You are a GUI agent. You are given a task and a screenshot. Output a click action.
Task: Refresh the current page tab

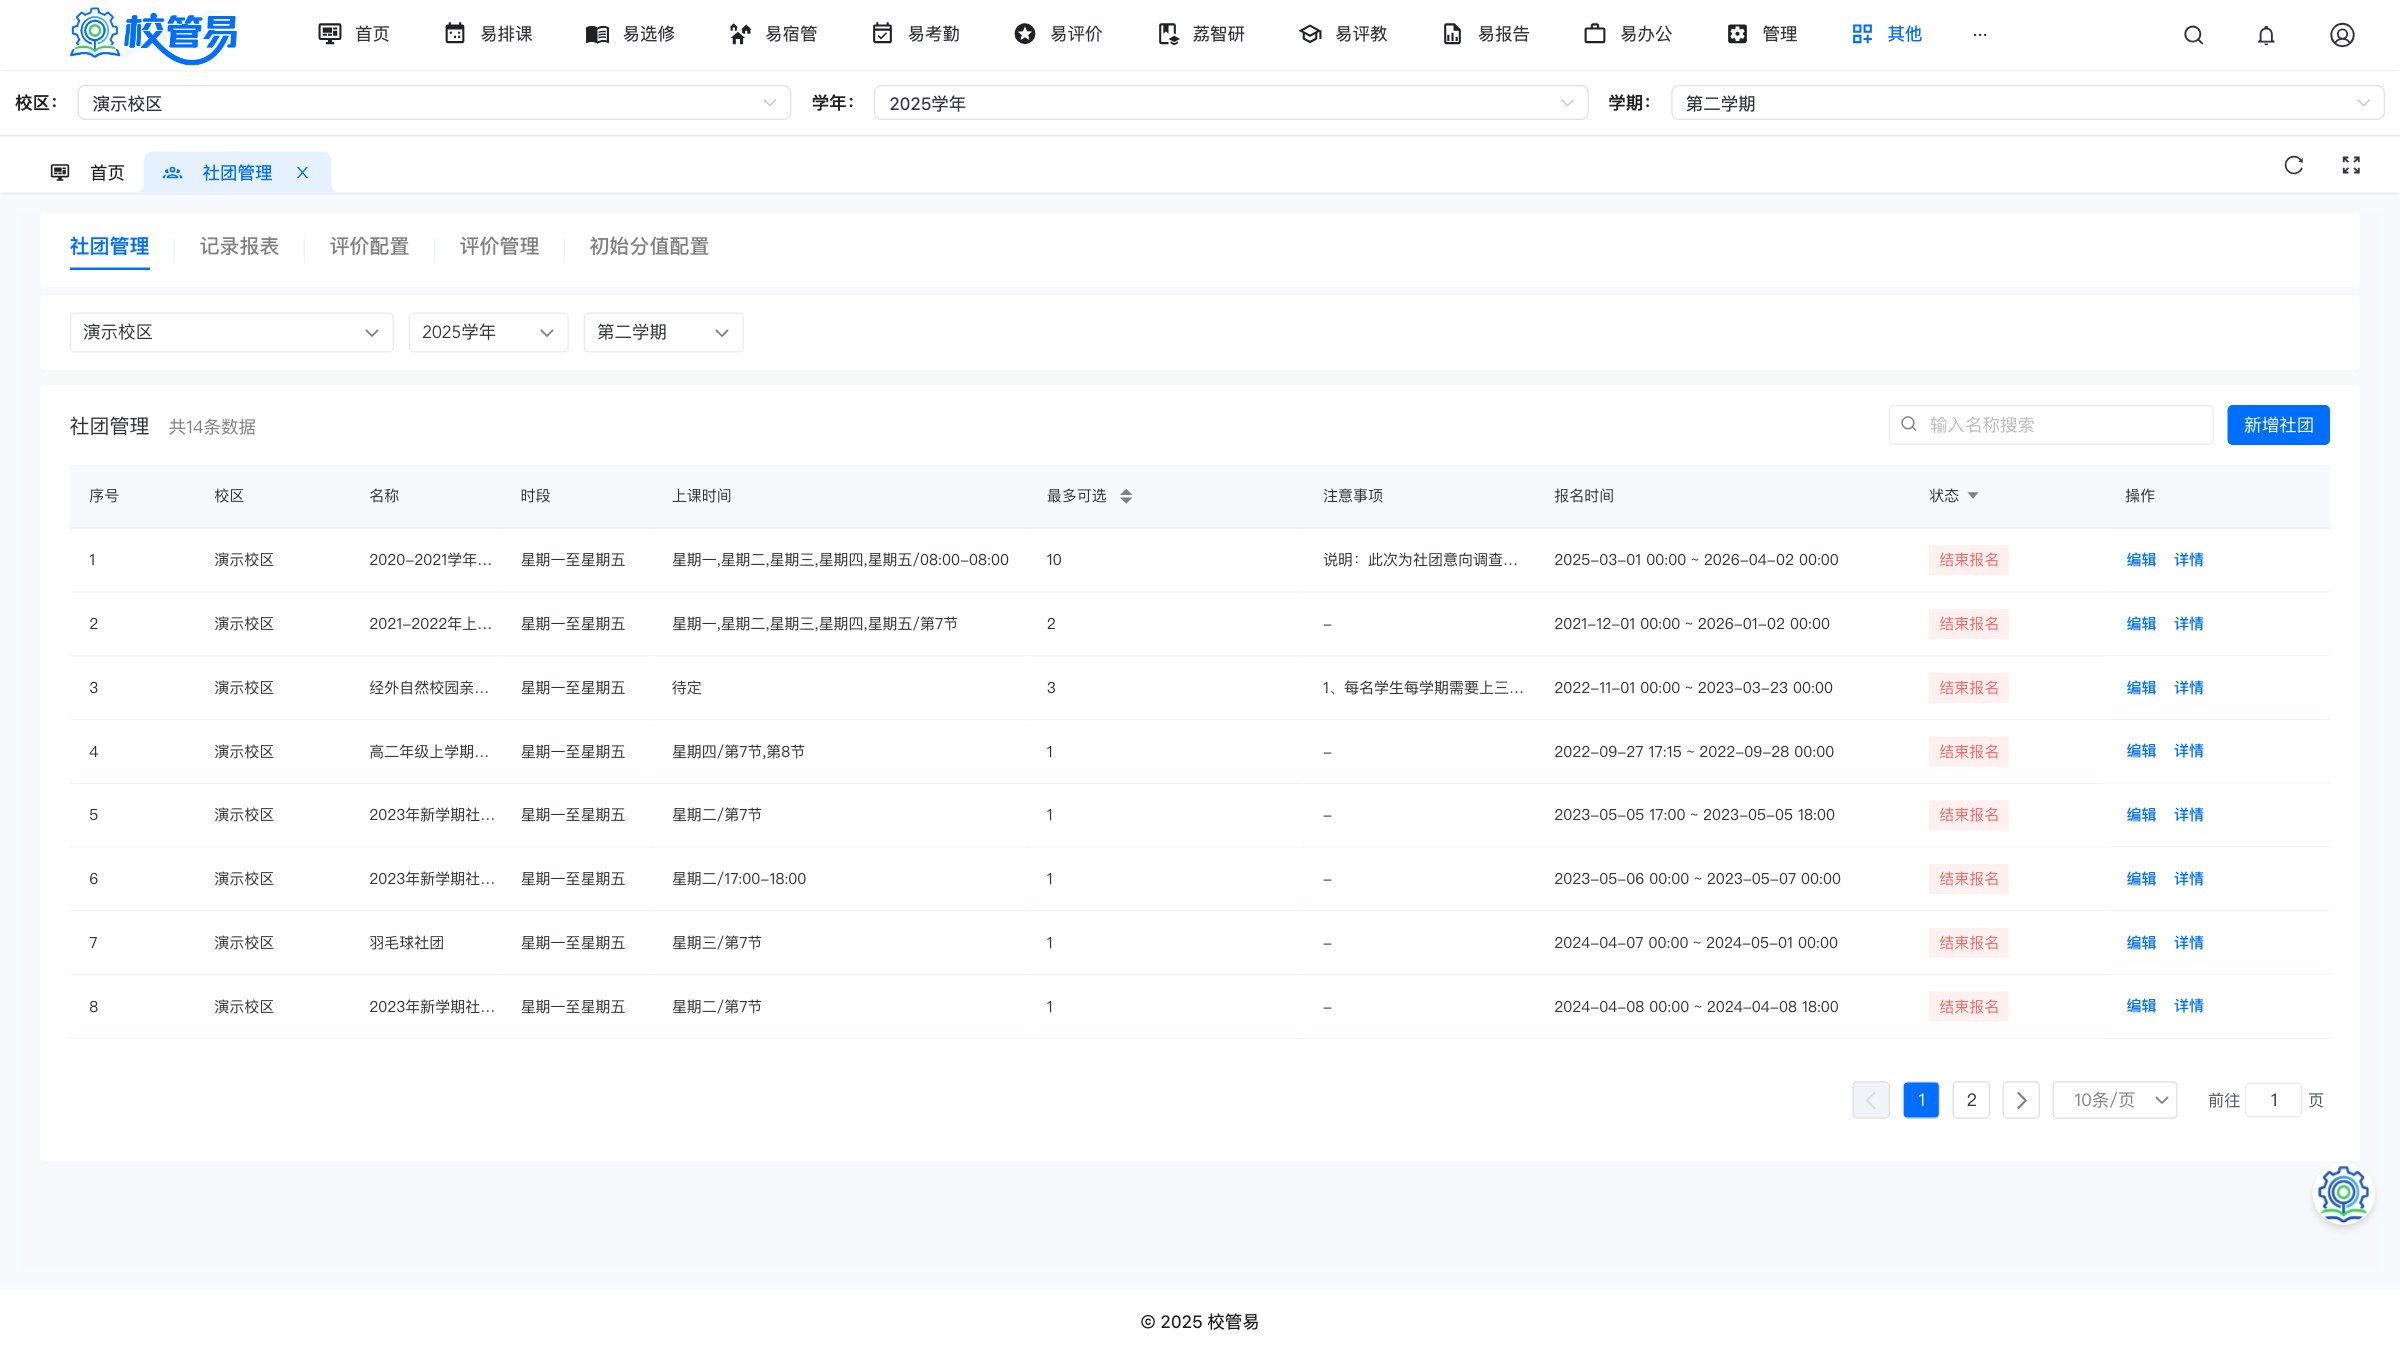2294,165
